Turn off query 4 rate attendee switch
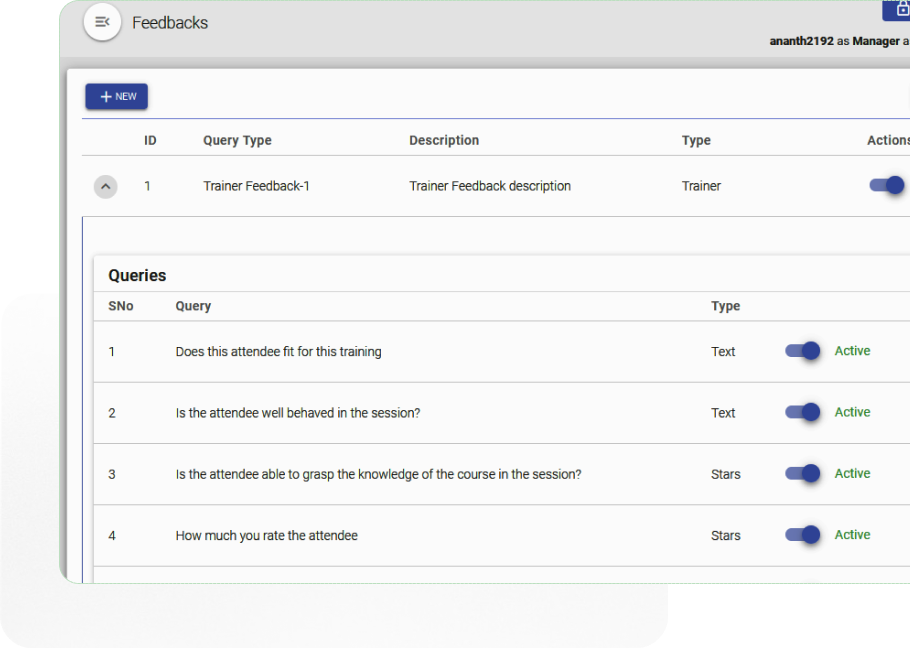This screenshot has width=910, height=648. (803, 535)
